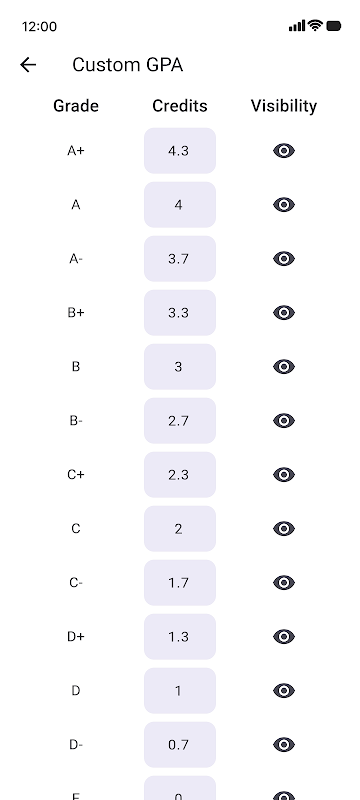The image size is (360, 800).
Task: Hide the A grade row
Action: (x=284, y=205)
